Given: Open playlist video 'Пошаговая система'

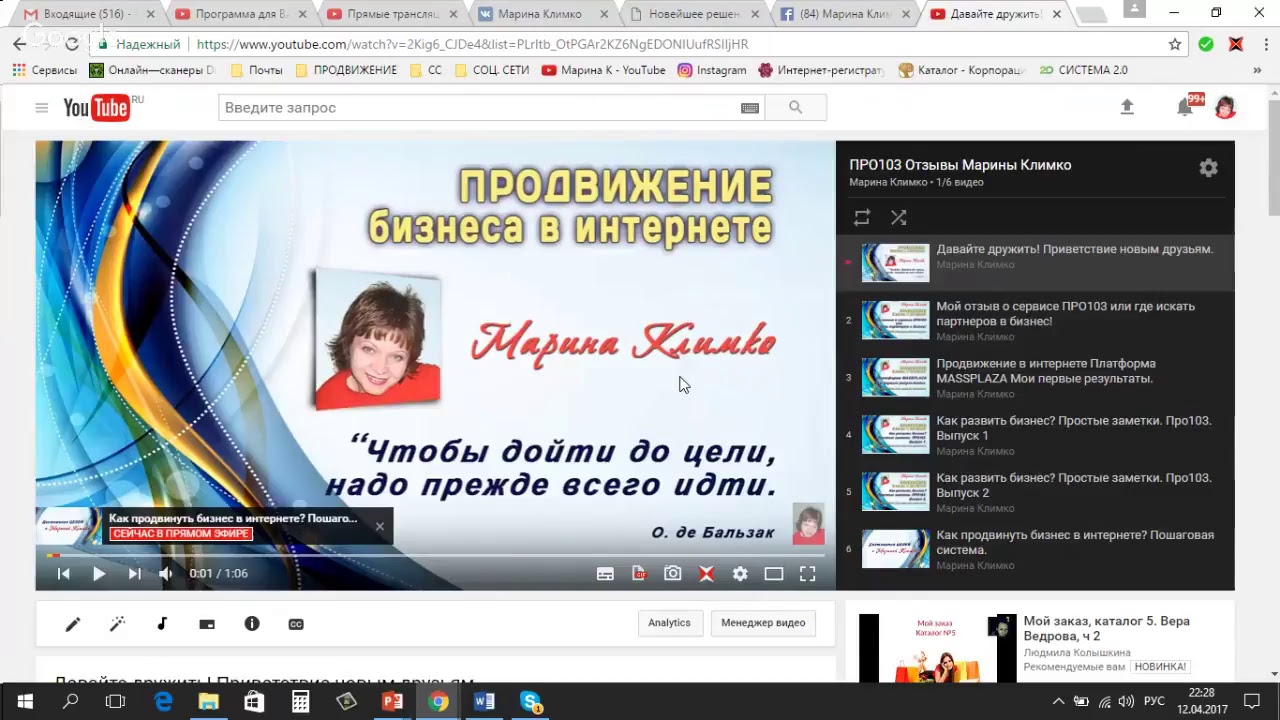Looking at the screenshot, I should tap(1035, 548).
